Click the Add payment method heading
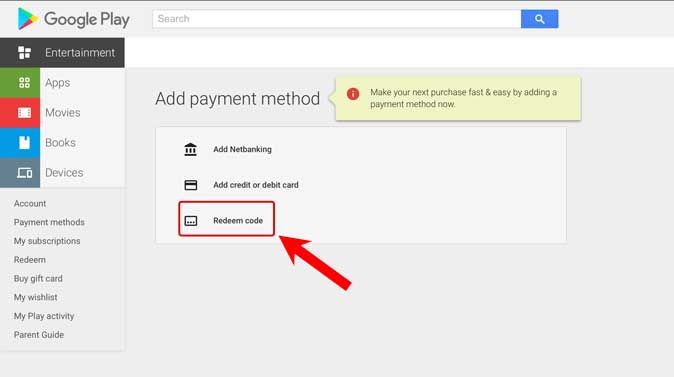 click(238, 99)
